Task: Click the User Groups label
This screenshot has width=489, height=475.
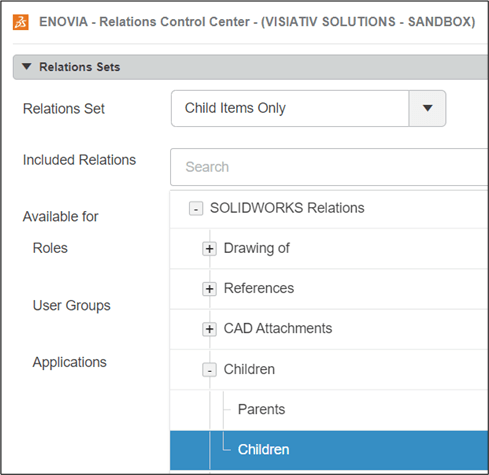Action: coord(72,306)
